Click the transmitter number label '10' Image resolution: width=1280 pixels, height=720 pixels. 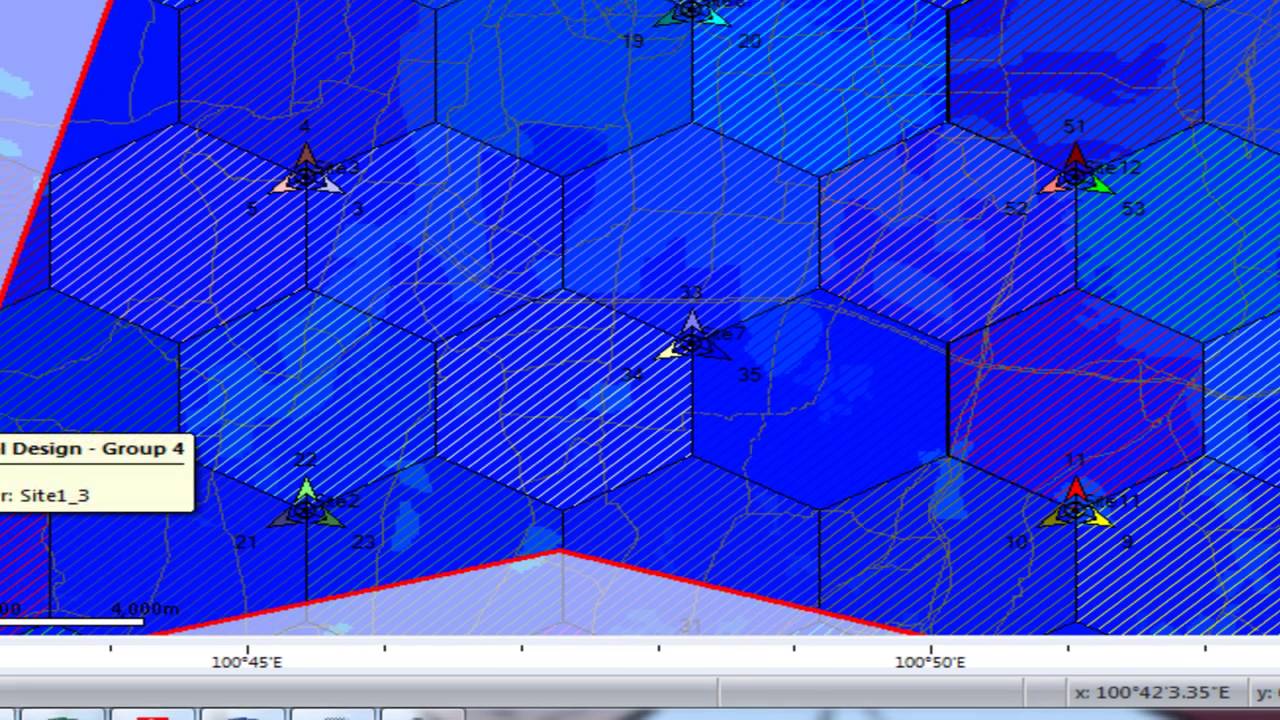click(x=1016, y=542)
